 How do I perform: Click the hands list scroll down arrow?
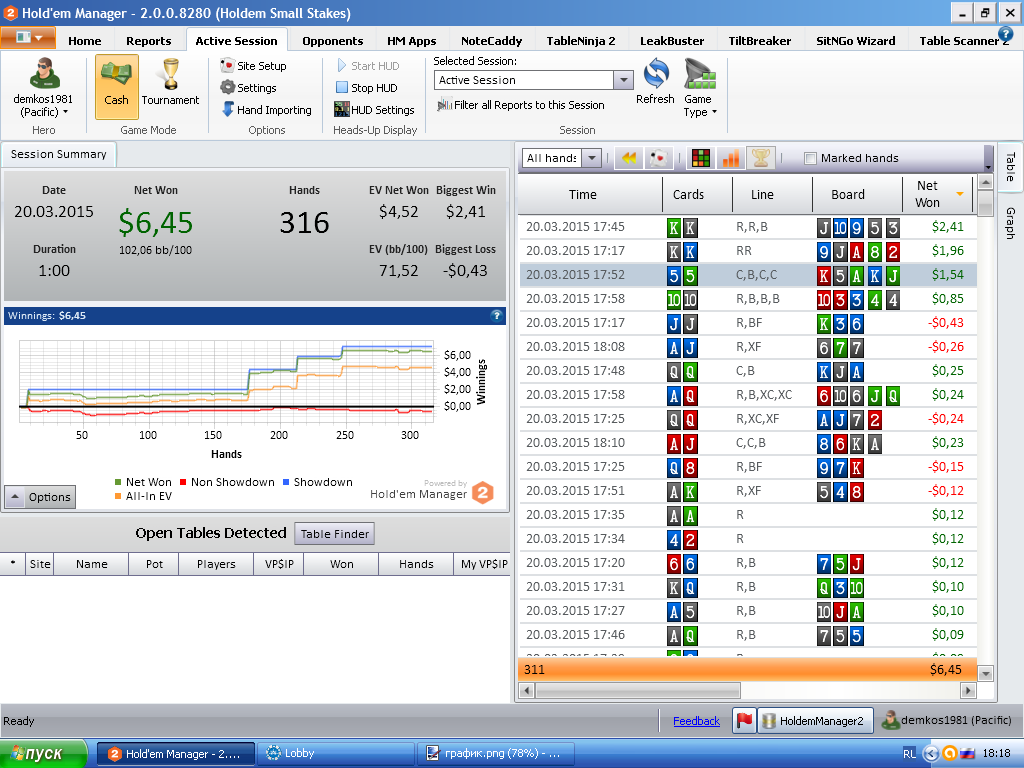pos(986,673)
